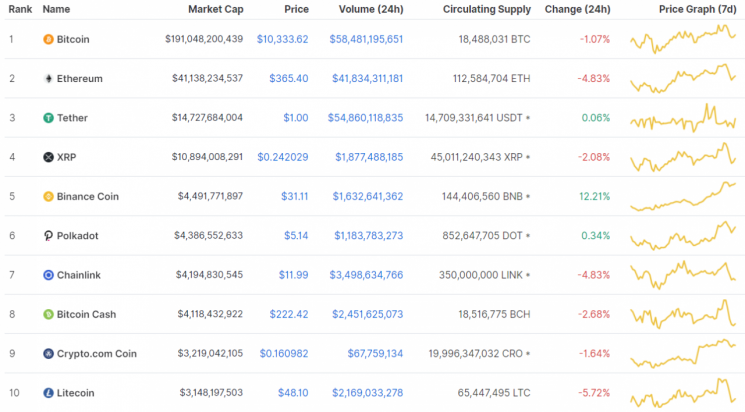
Task: Open Bitcoin Cash volume $2,451,625,073 link
Action: pos(368,315)
